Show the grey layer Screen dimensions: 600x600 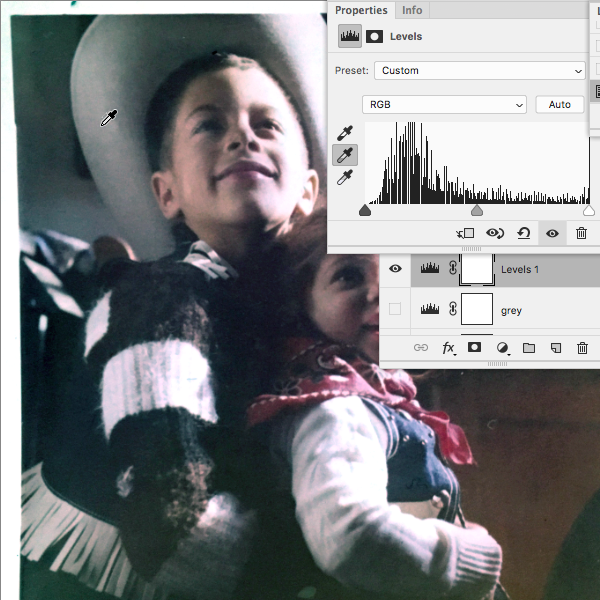(395, 310)
